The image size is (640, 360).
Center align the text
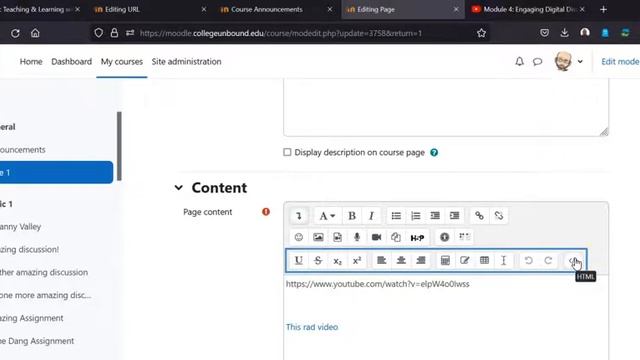pyautogui.click(x=401, y=260)
